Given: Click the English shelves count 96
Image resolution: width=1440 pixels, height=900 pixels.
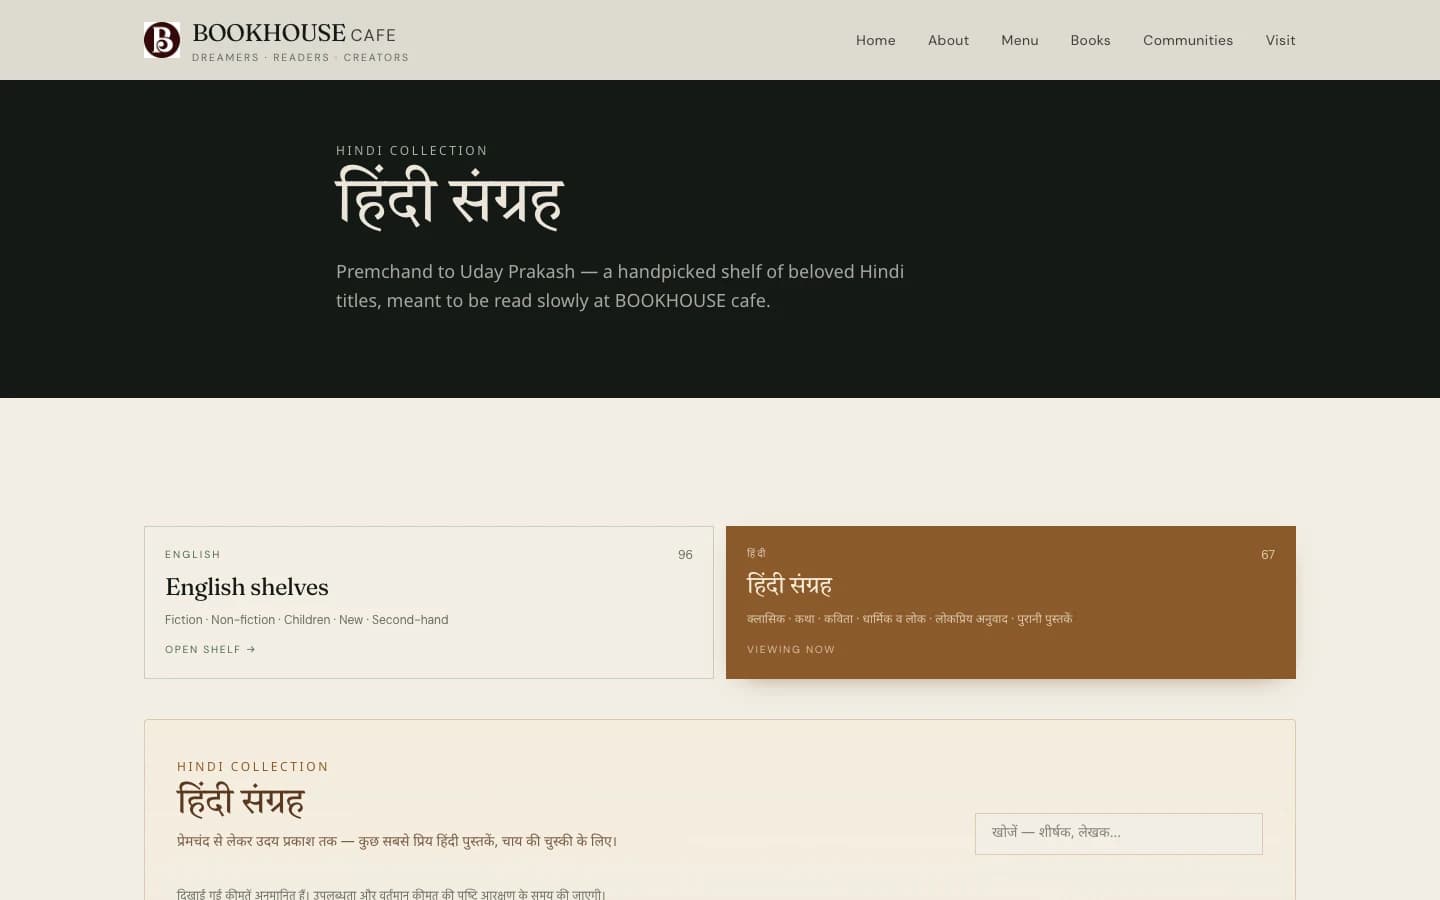Looking at the screenshot, I should pos(685,554).
